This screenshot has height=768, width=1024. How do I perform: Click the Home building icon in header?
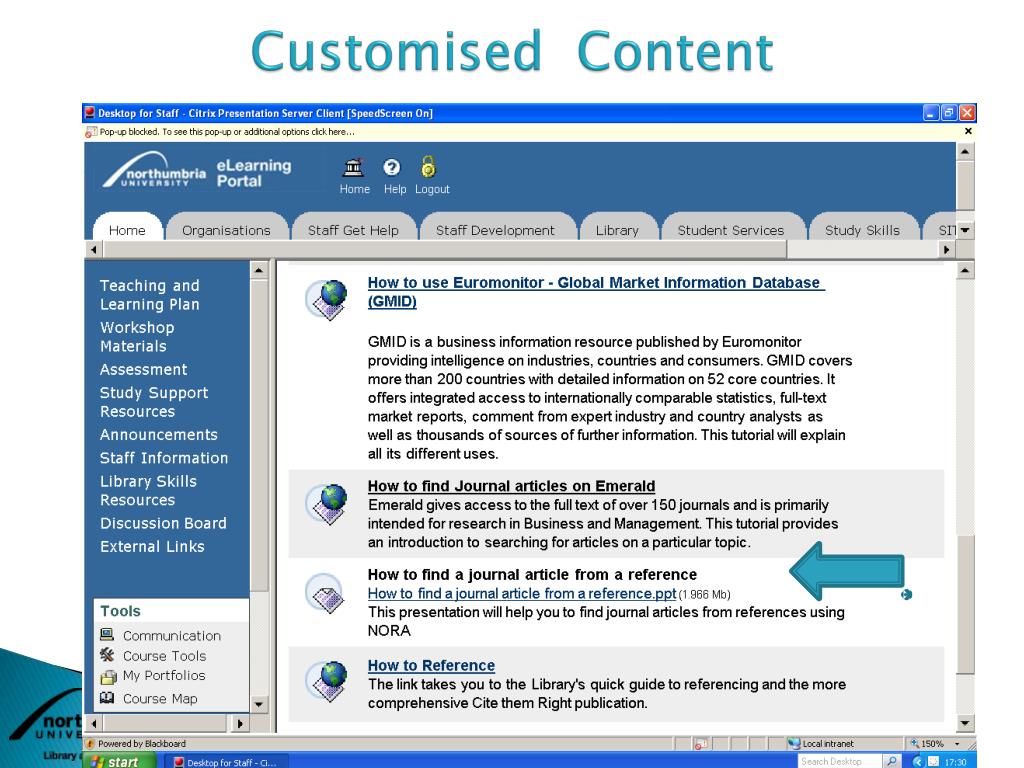click(x=353, y=168)
